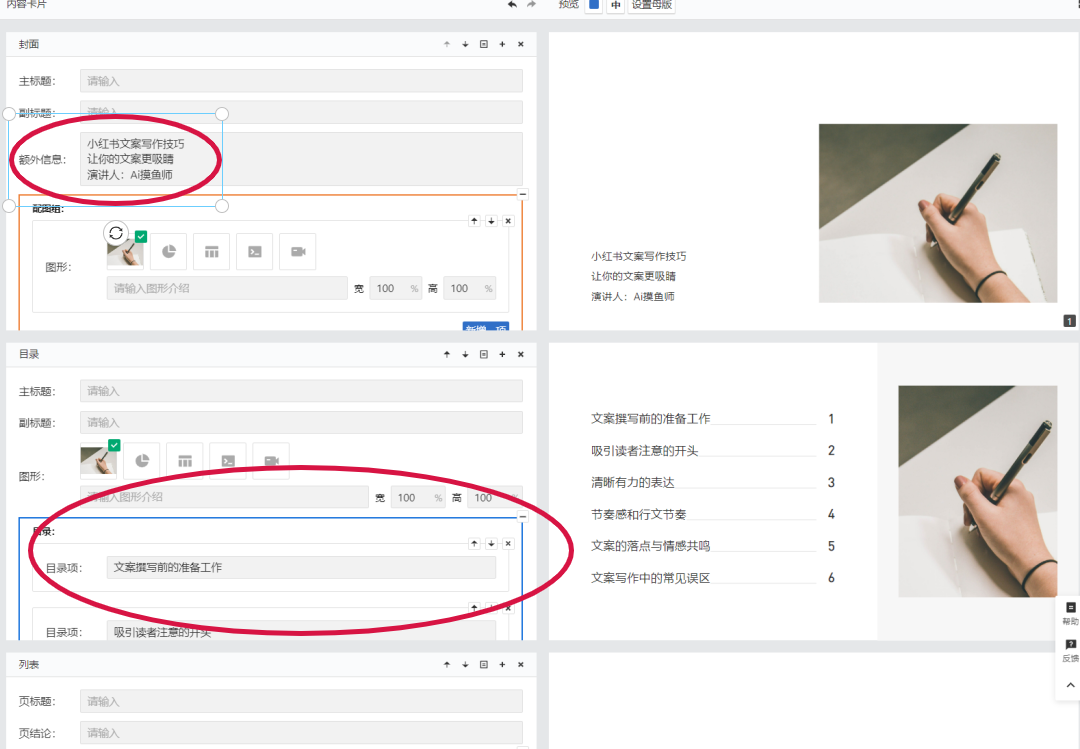Click the redo arrow in the top toolbar

[531, 5]
